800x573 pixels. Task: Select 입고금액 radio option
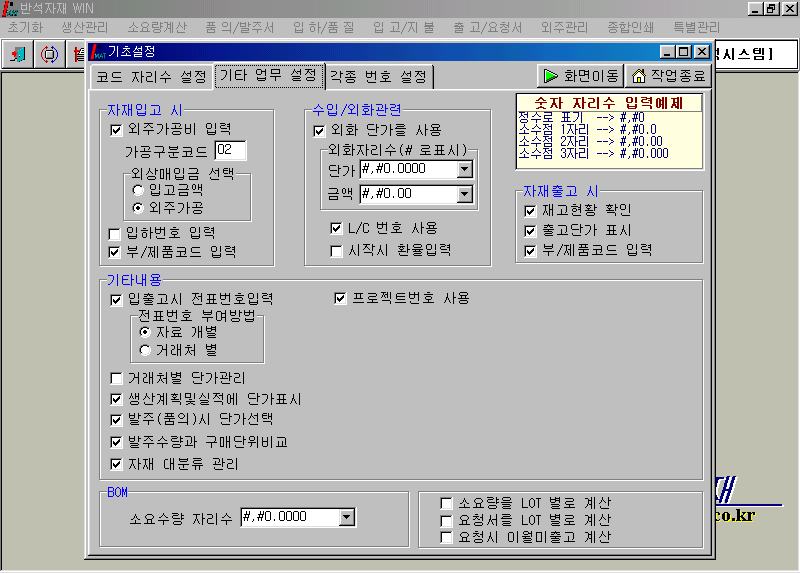[138, 190]
